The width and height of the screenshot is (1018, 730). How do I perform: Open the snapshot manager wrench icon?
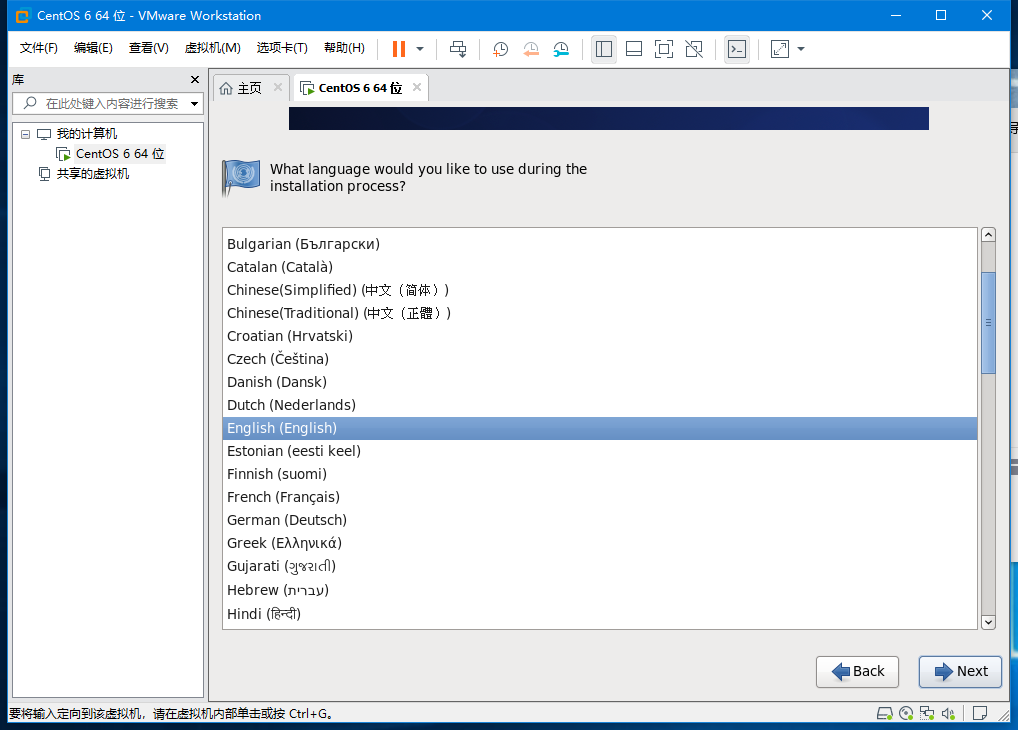[562, 49]
